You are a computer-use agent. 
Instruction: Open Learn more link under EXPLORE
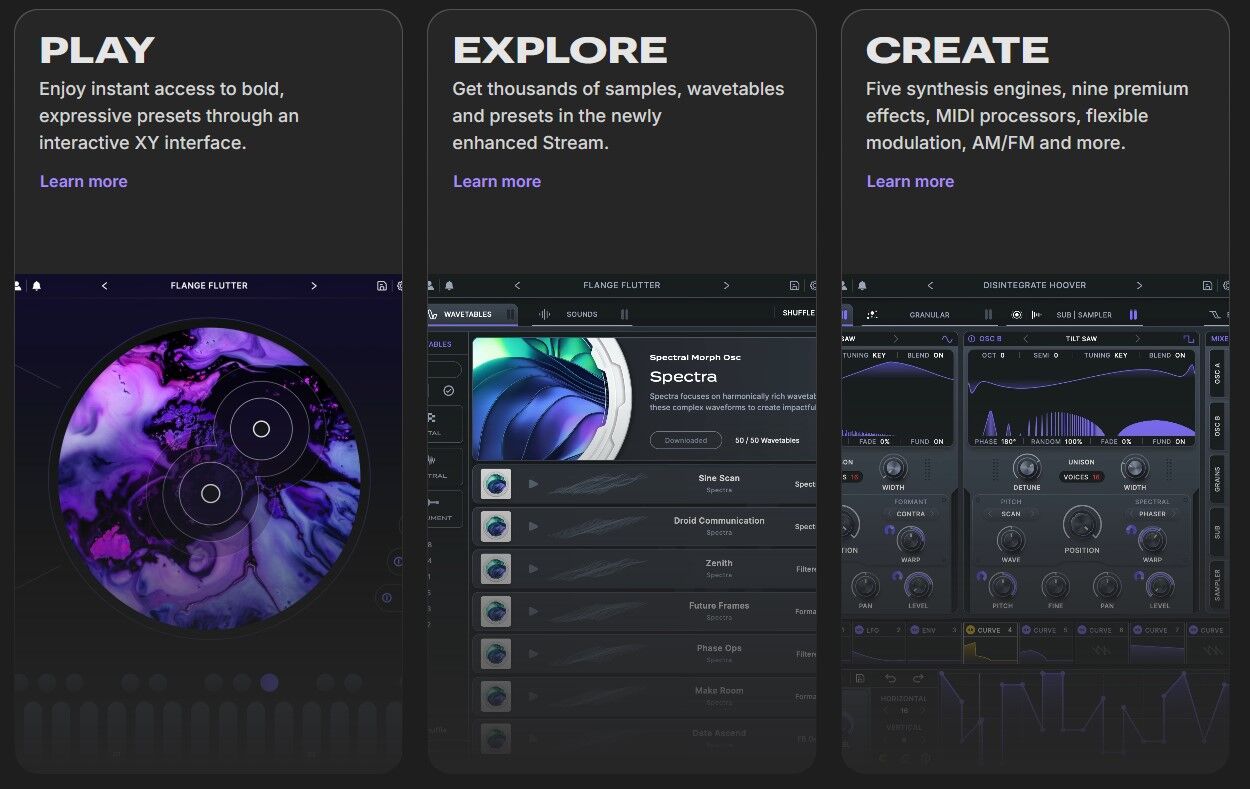(x=497, y=181)
